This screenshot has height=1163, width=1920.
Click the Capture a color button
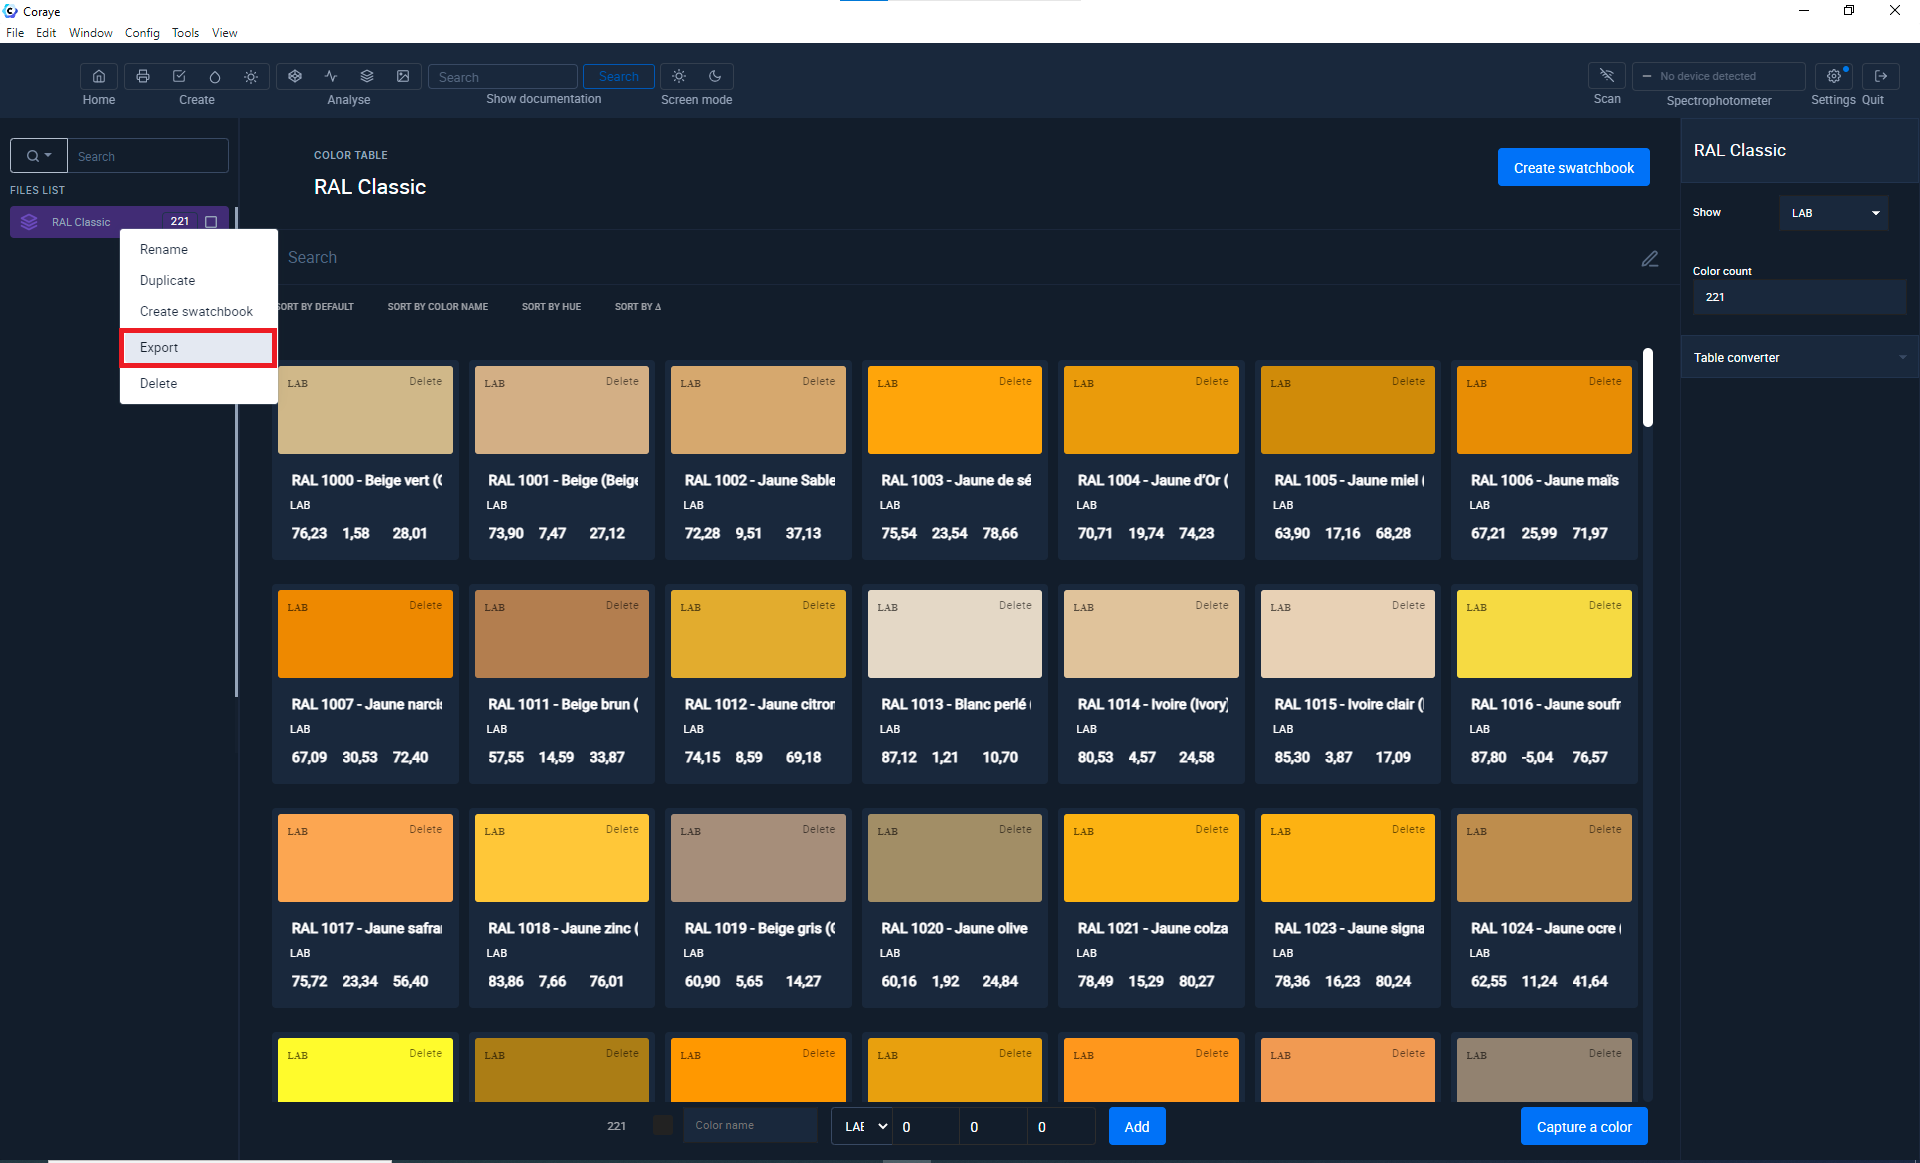click(x=1584, y=1126)
